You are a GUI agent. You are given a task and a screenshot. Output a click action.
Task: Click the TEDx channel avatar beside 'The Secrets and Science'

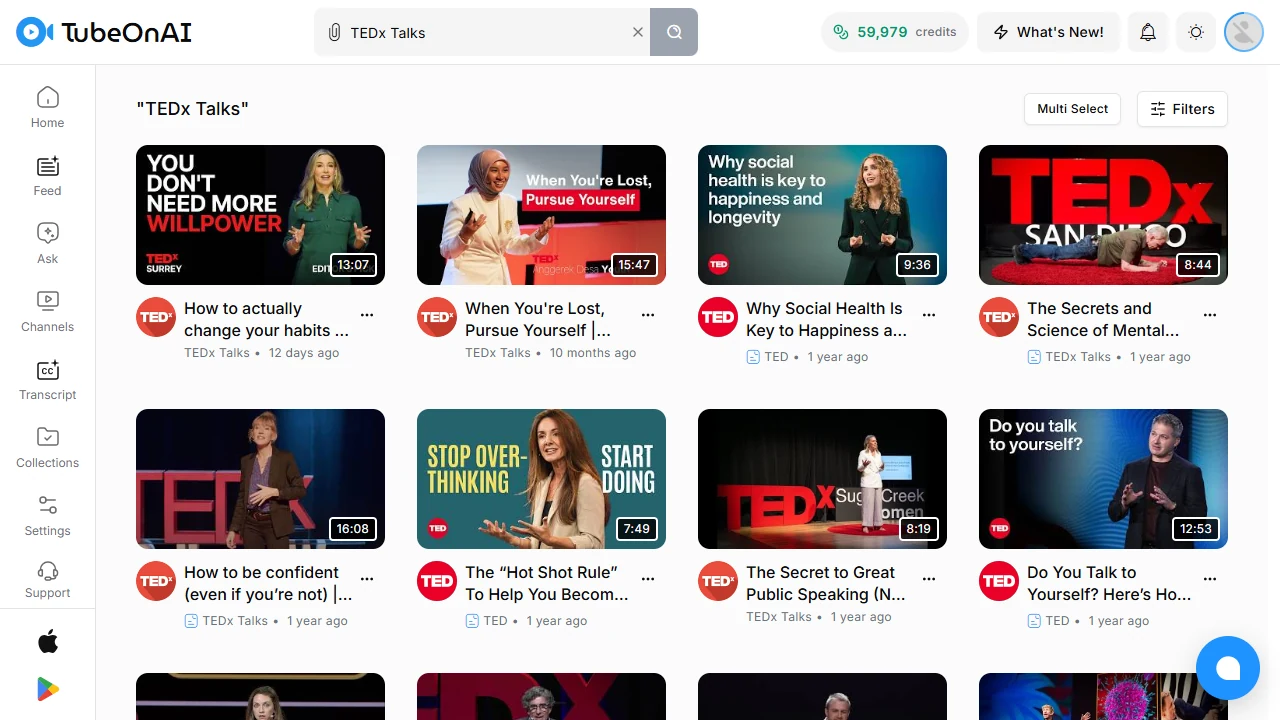(x=999, y=317)
